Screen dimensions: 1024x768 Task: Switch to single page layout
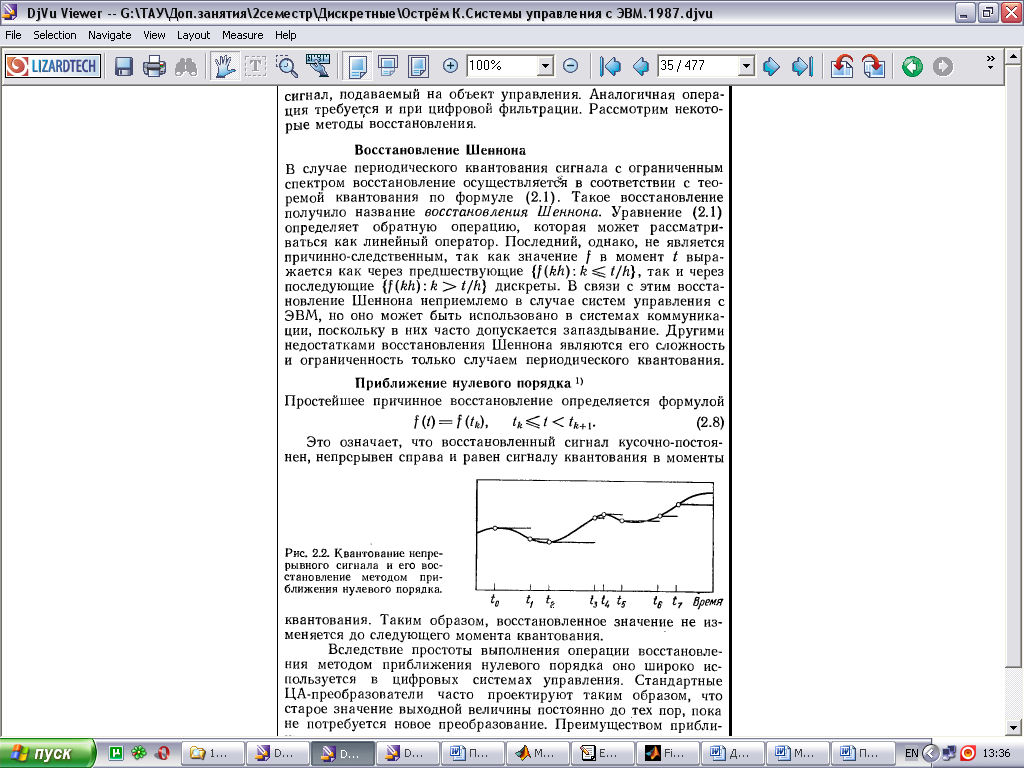click(x=357, y=66)
